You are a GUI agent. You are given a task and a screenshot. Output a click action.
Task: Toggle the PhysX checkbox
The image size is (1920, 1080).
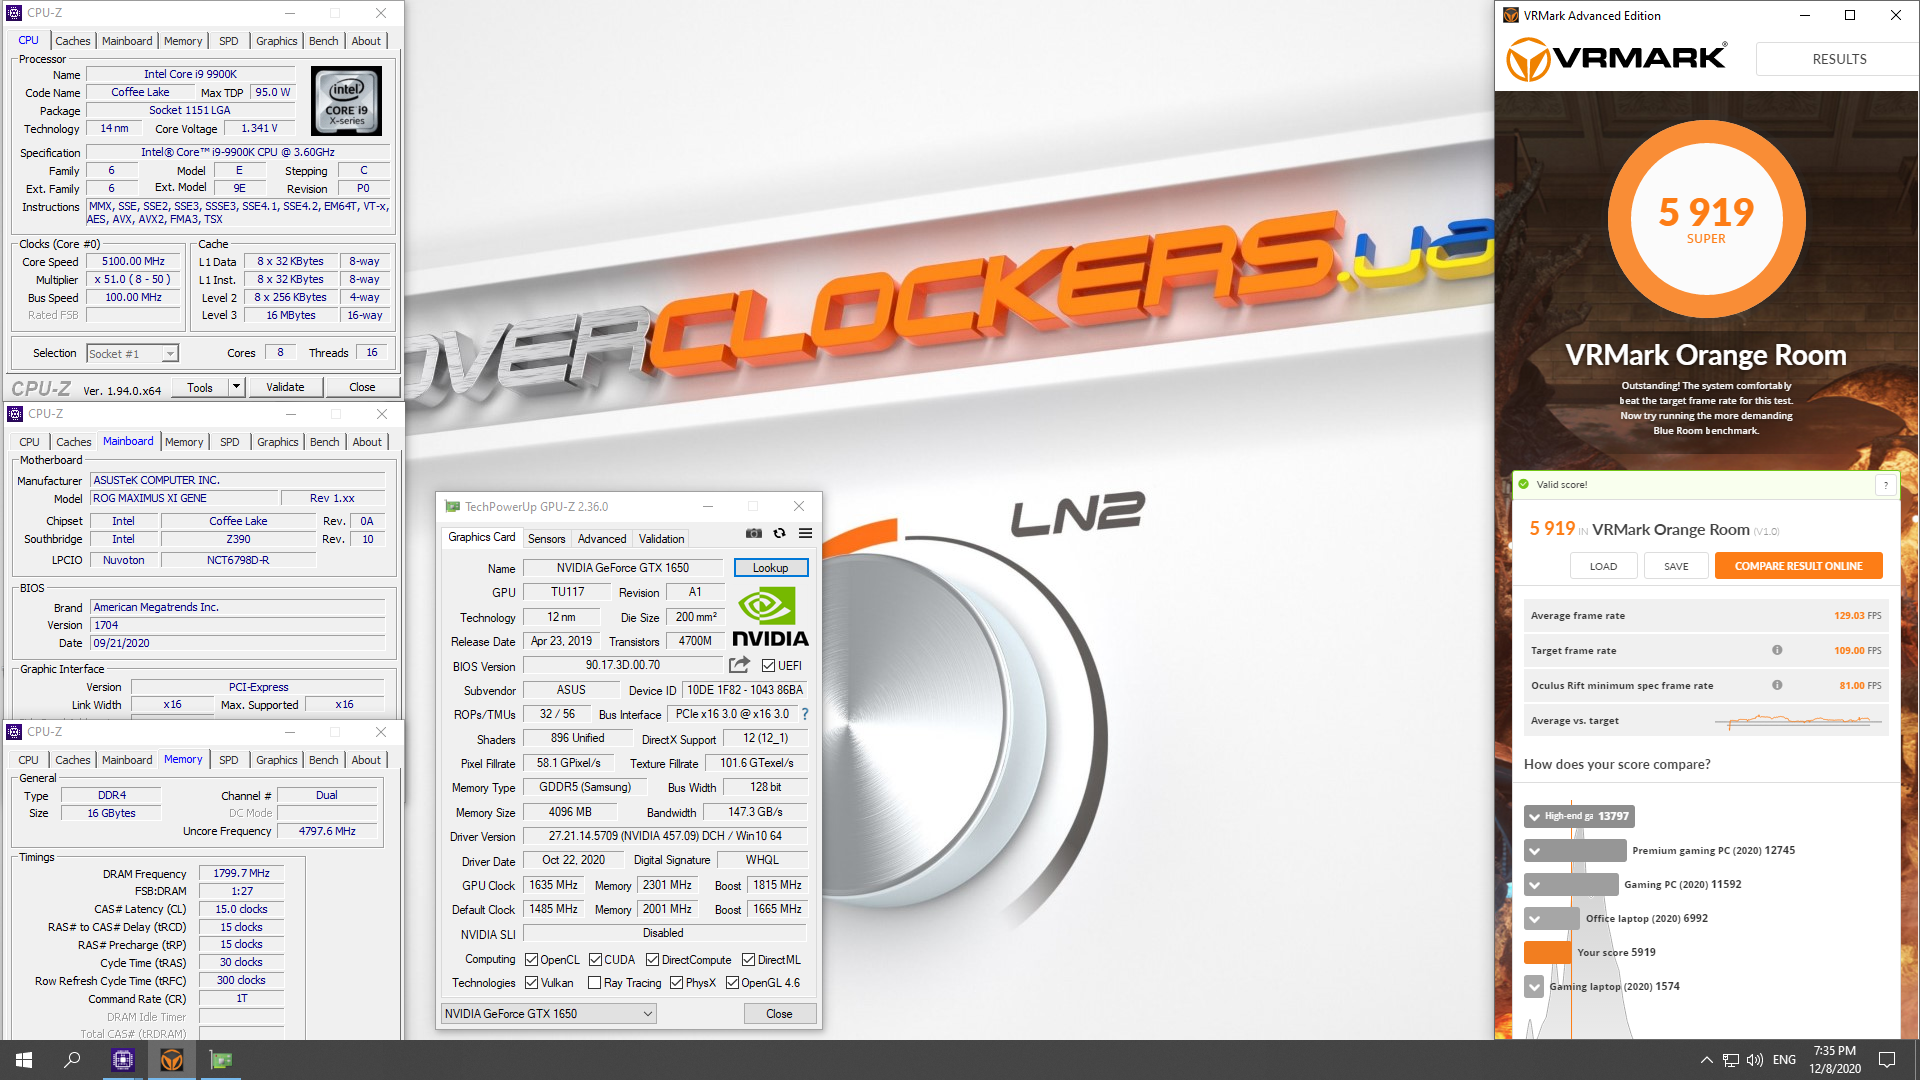(x=677, y=983)
